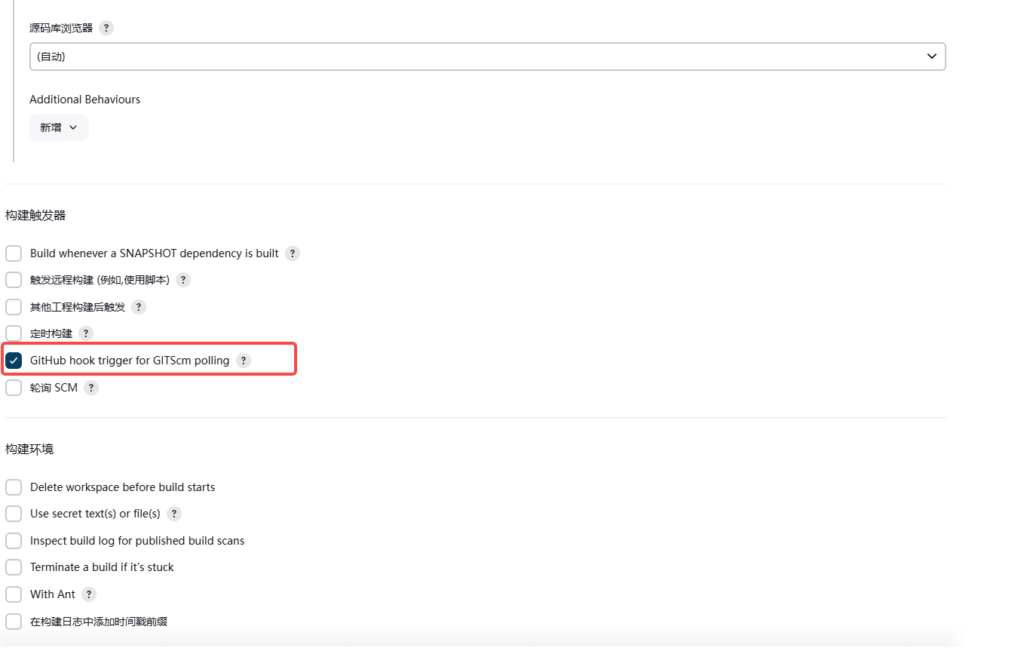Check 在构建日志中添加时间戳前缀 option

click(14, 622)
